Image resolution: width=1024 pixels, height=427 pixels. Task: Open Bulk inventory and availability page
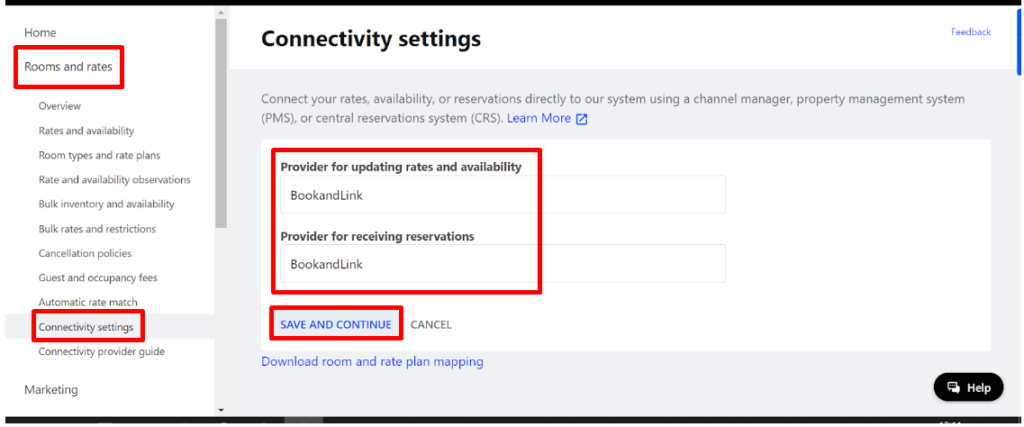point(106,204)
